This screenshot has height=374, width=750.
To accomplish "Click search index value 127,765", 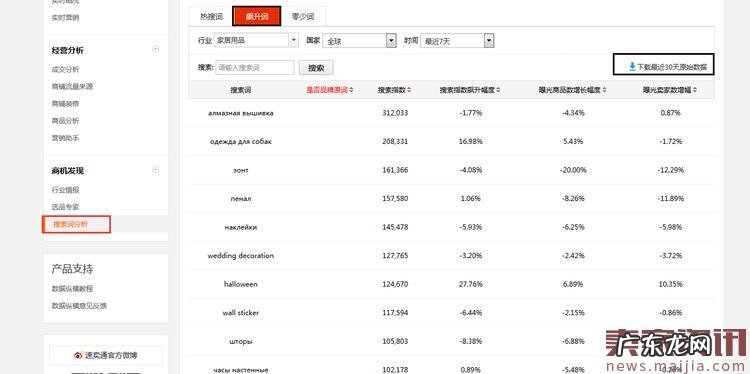I will (395, 255).
